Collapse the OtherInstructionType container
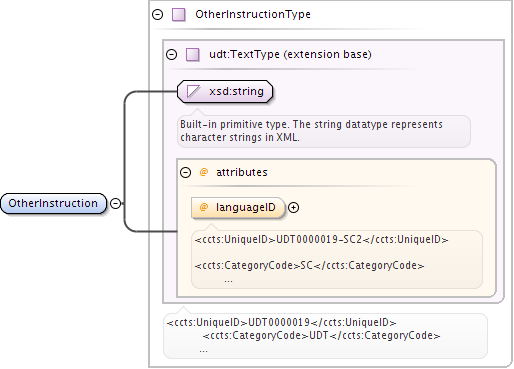The height and width of the screenshot is (369, 514). click(x=157, y=14)
